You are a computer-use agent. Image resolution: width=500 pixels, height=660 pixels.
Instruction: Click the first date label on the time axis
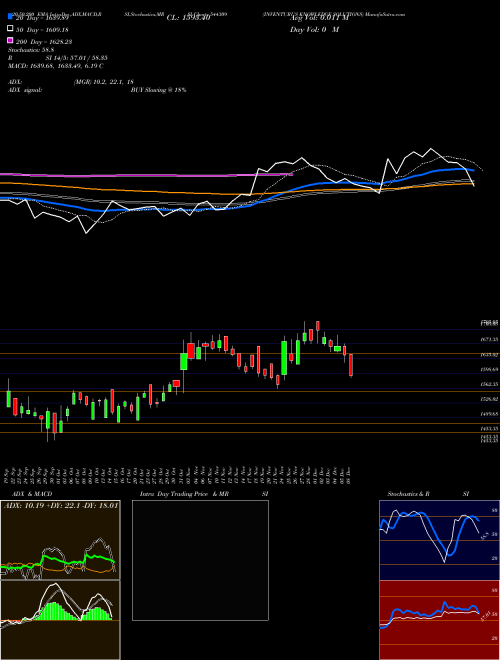point(8,475)
